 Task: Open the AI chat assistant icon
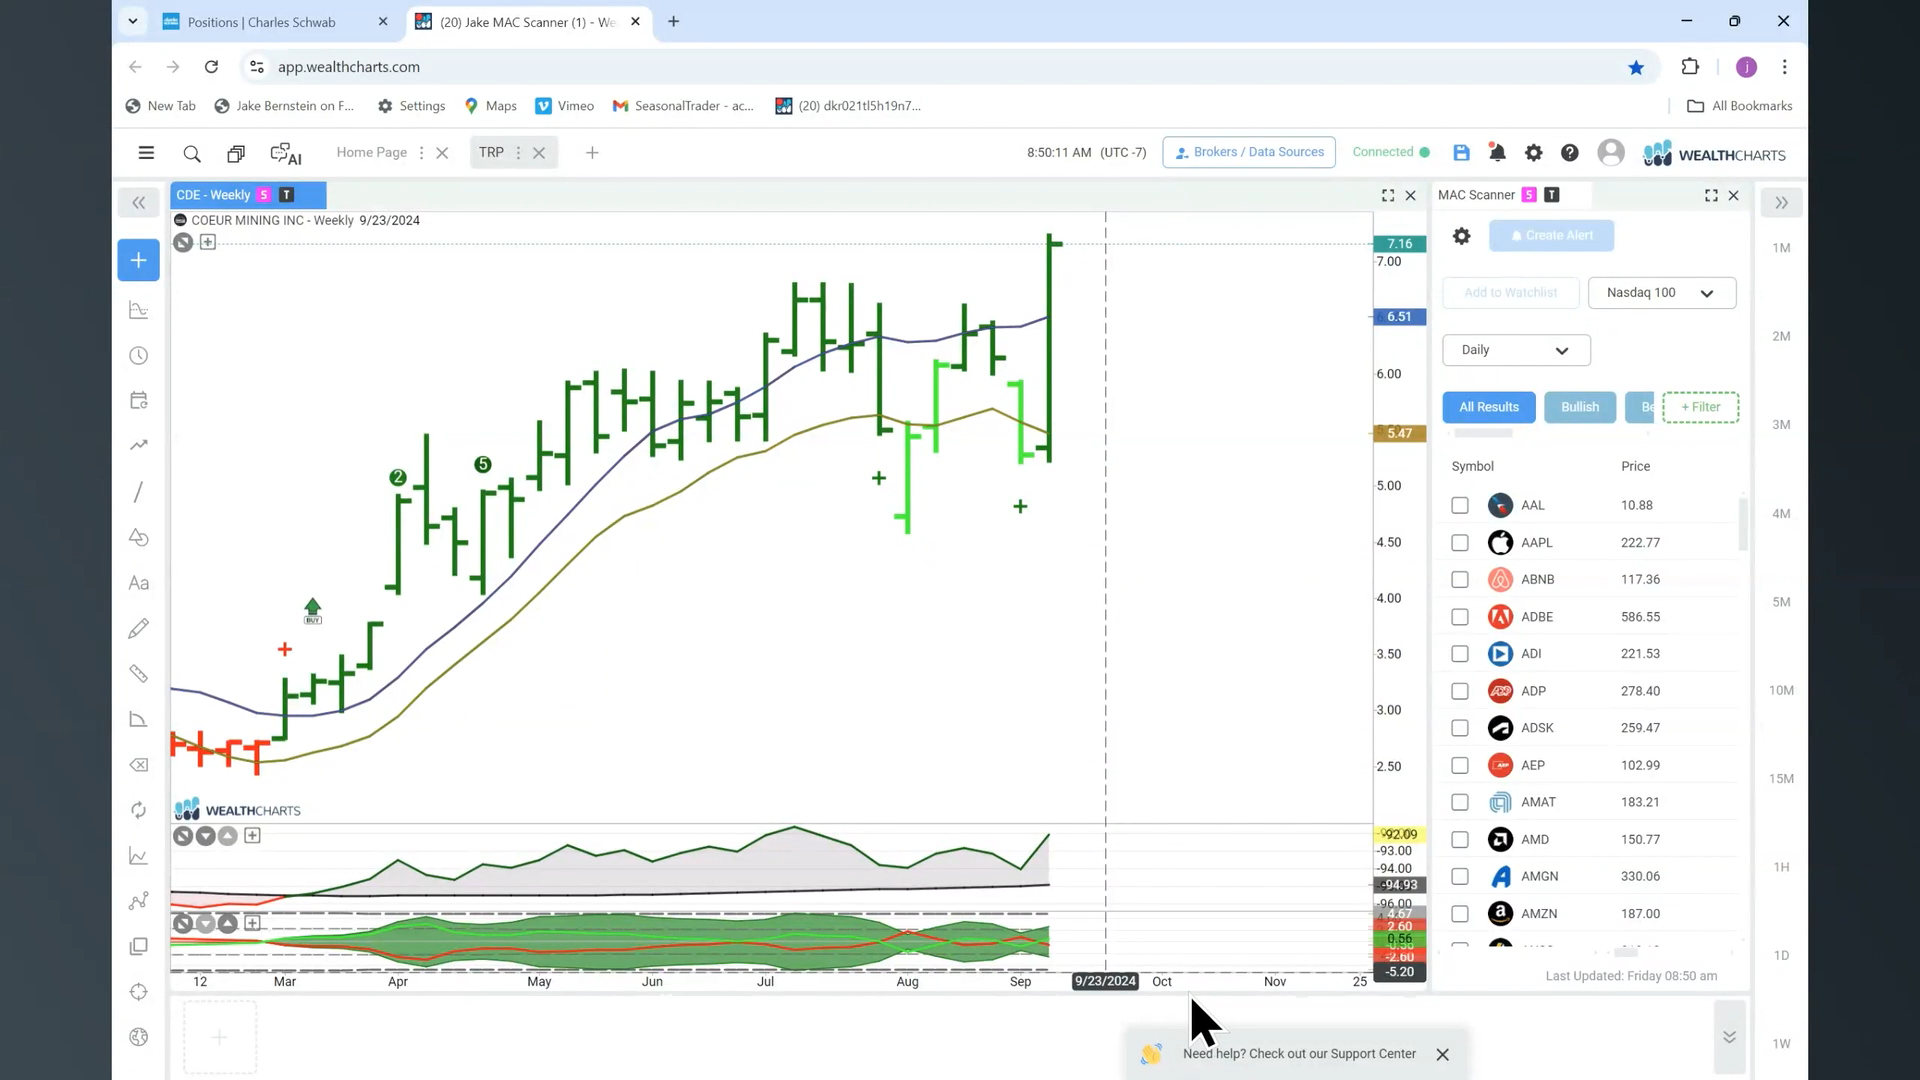click(x=285, y=153)
